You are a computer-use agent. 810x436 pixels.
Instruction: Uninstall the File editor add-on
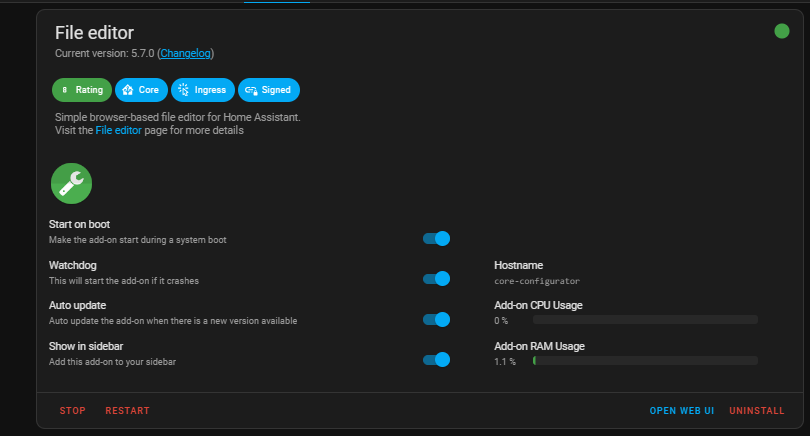(757, 411)
